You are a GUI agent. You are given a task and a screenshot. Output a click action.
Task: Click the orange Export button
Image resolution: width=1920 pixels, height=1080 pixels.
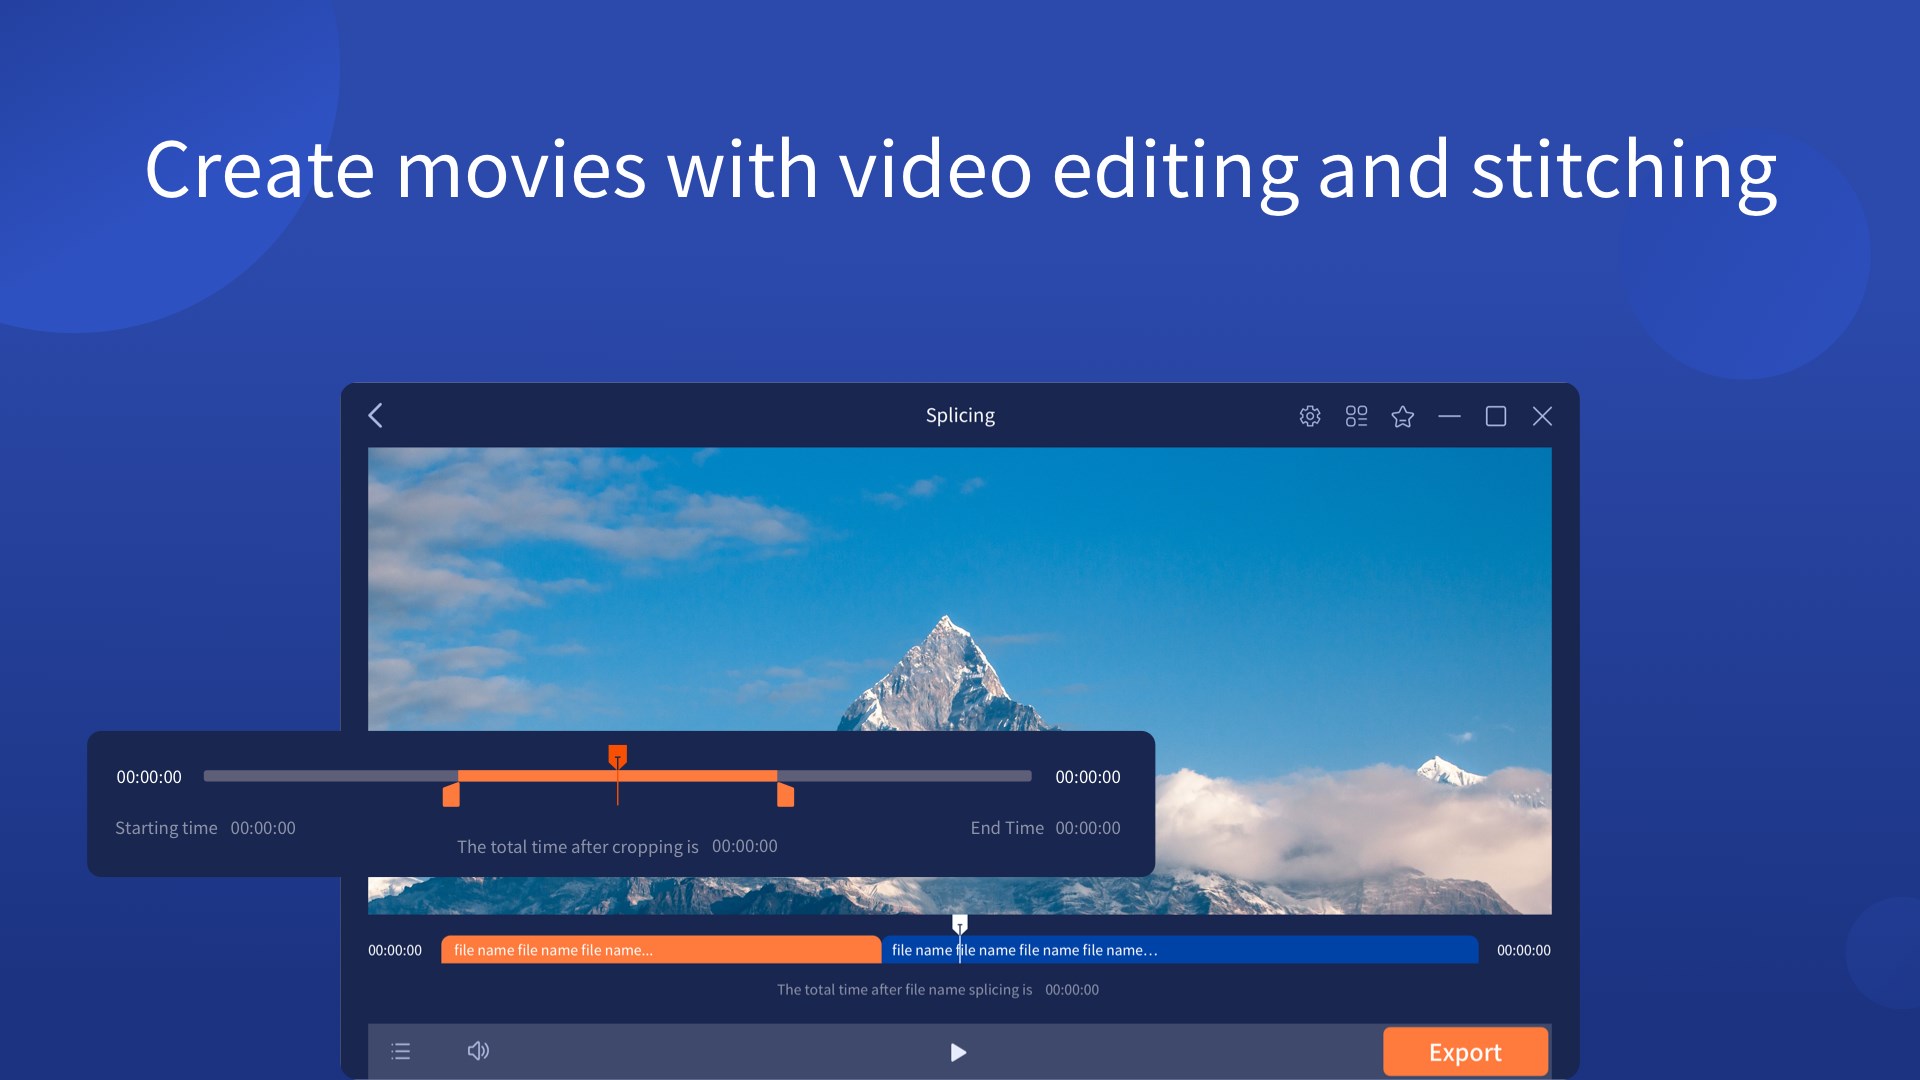pyautogui.click(x=1464, y=1052)
